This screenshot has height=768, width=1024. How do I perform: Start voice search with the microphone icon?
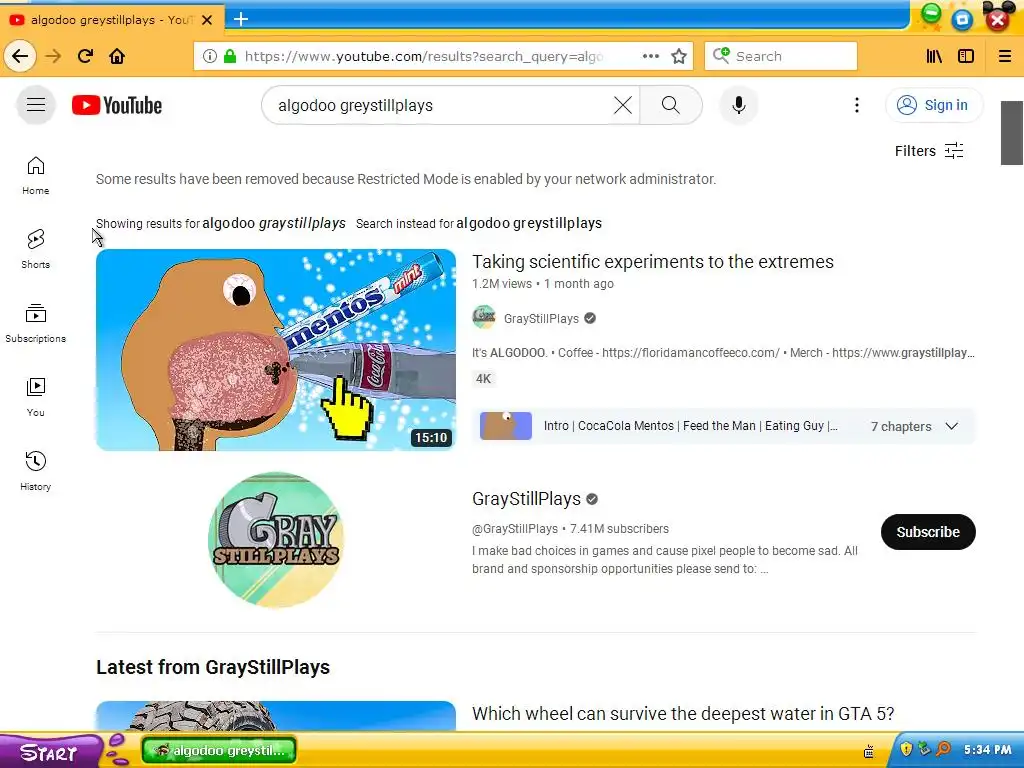tap(739, 105)
